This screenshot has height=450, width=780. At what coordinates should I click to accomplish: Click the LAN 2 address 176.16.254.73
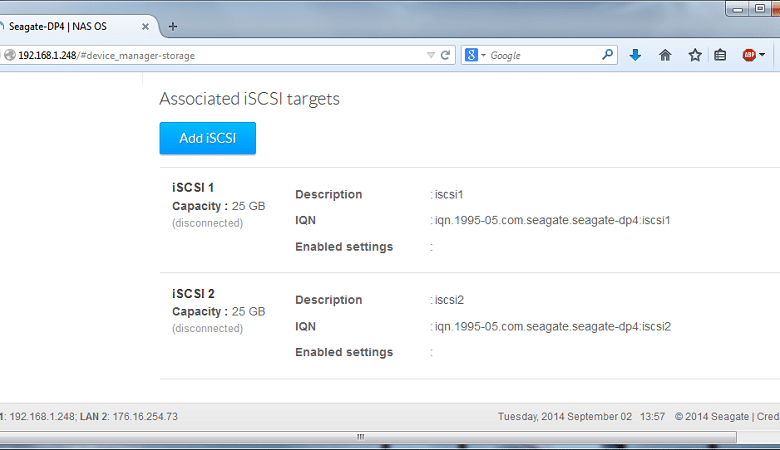[145, 417]
